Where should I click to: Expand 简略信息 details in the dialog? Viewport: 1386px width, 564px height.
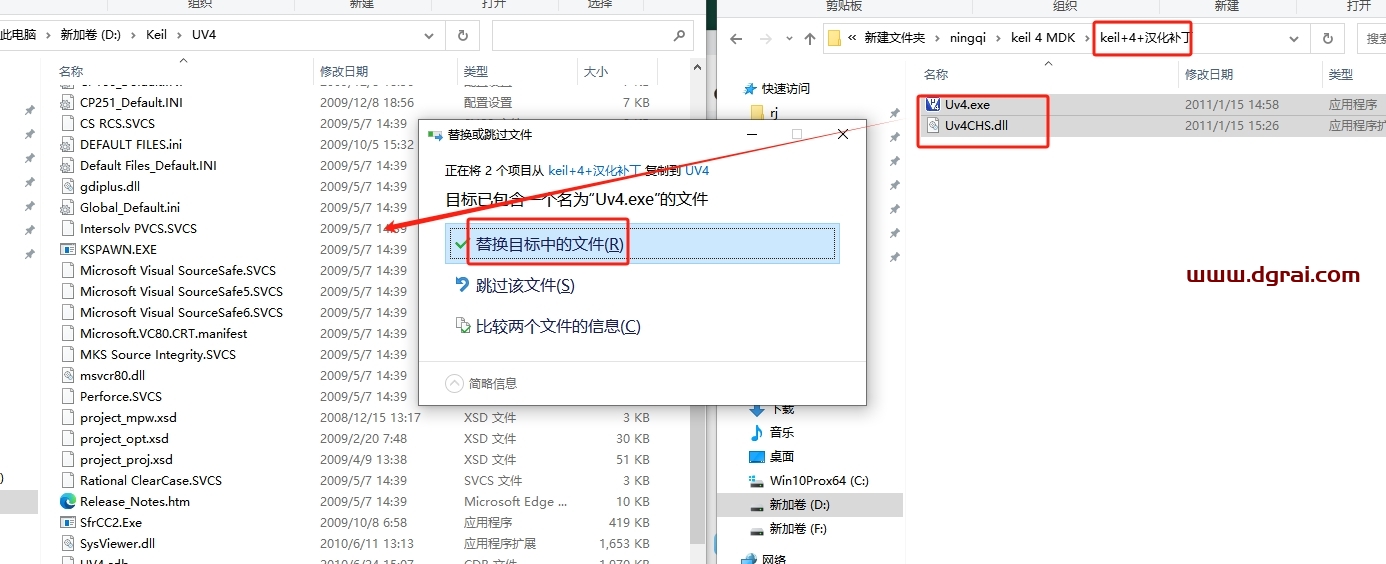(455, 383)
